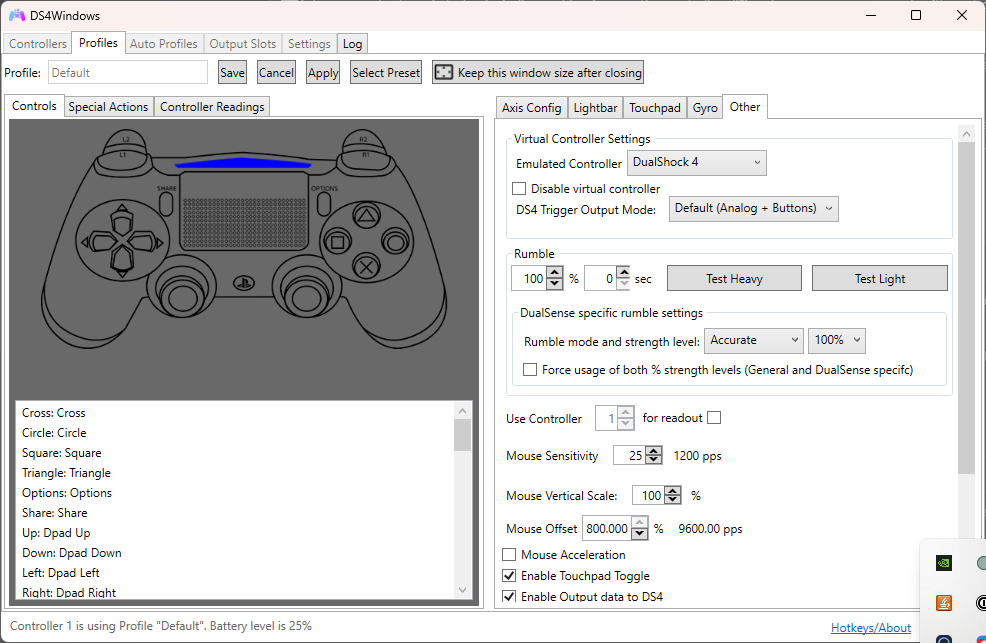
Task: Select the Square button on controller image
Action: [x=337, y=242]
